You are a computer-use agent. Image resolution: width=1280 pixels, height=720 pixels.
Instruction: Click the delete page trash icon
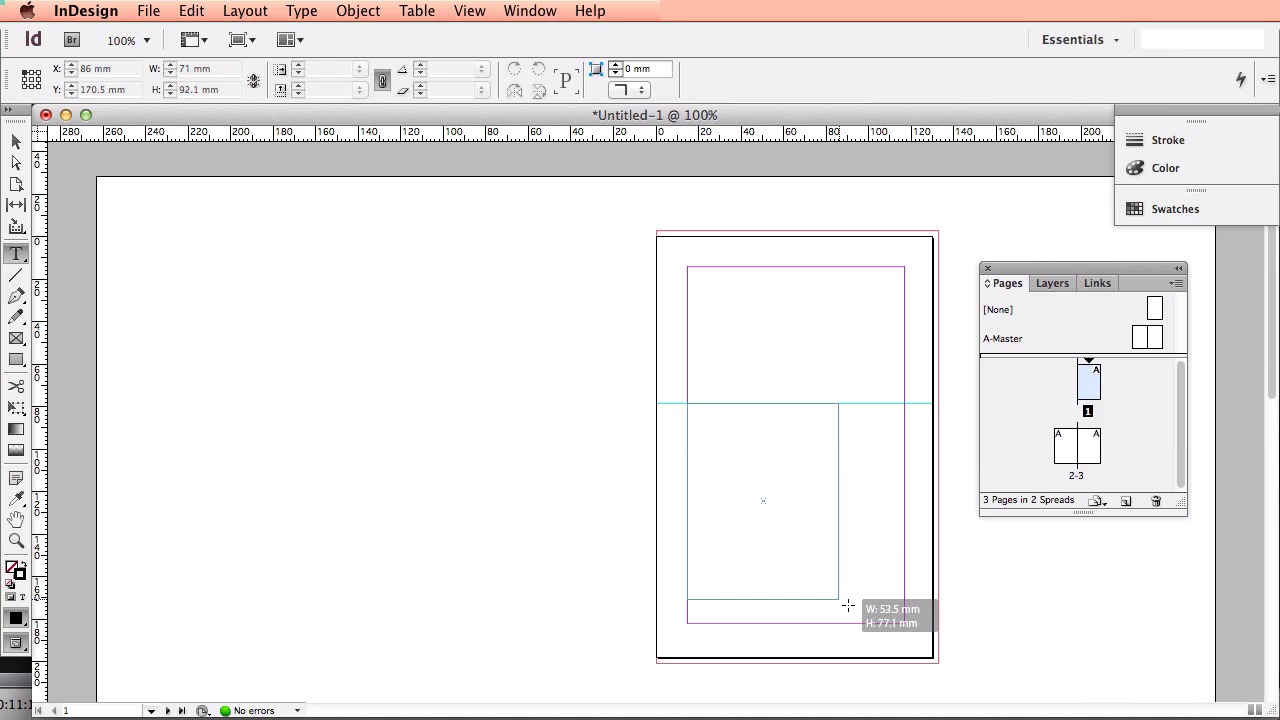coord(1156,501)
